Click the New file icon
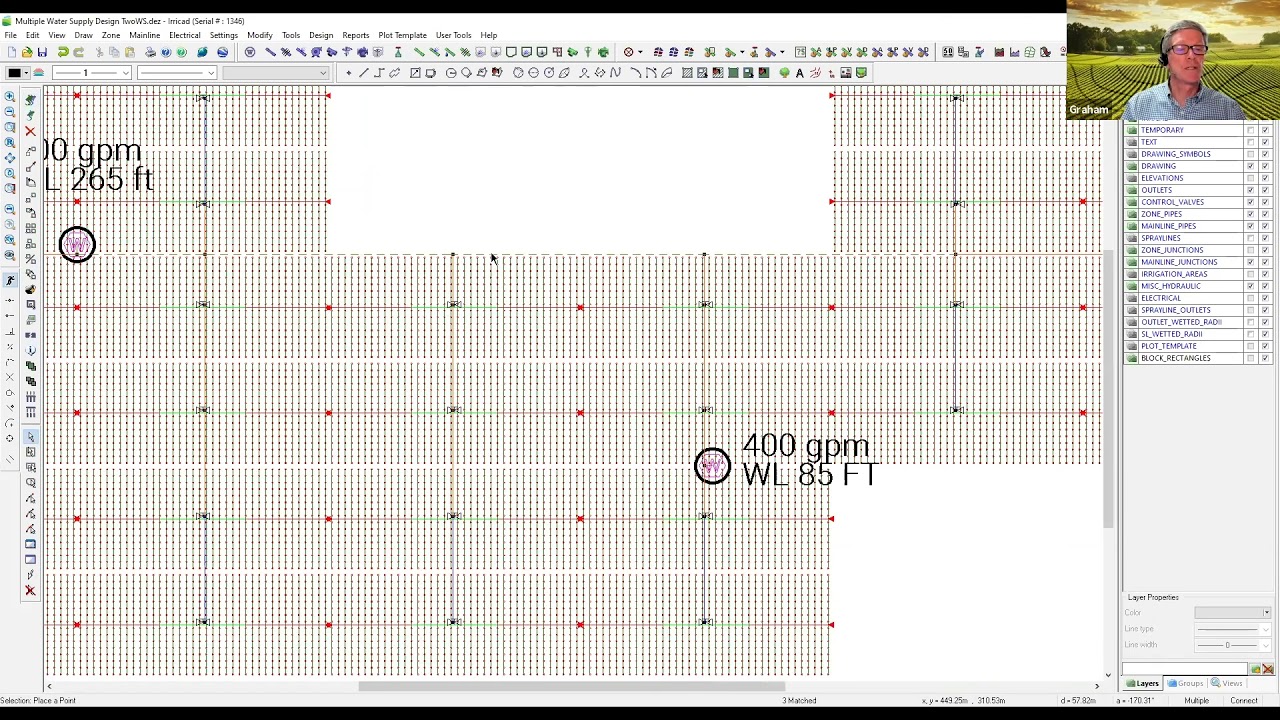 click(x=10, y=52)
